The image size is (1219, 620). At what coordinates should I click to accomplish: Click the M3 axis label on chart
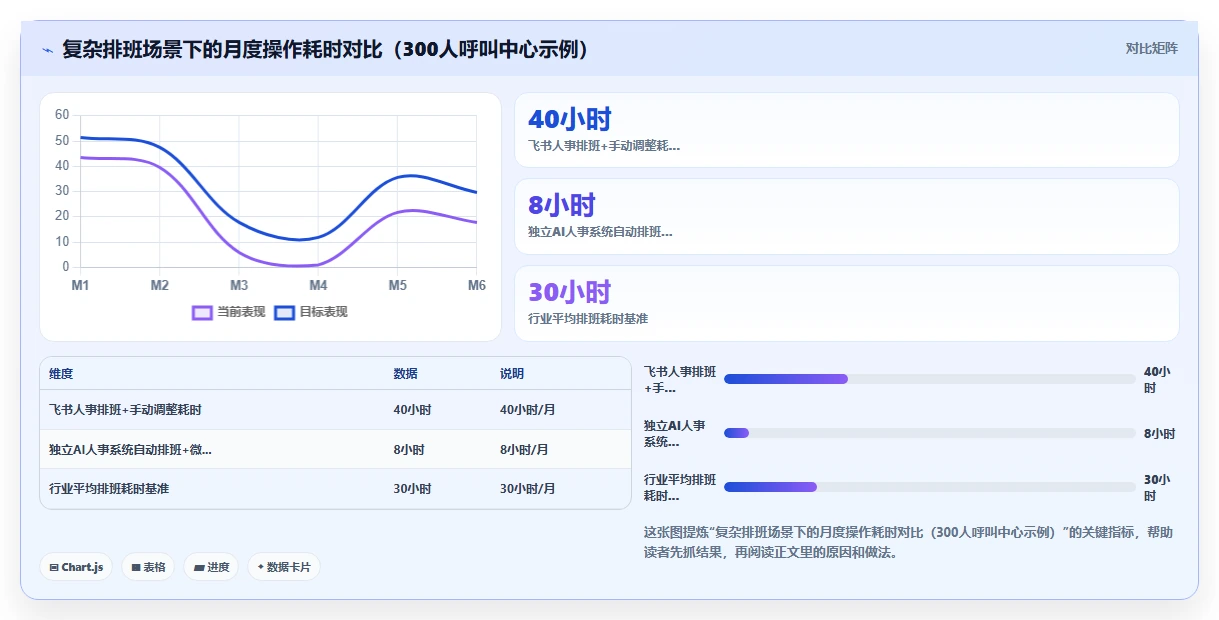[239, 286]
